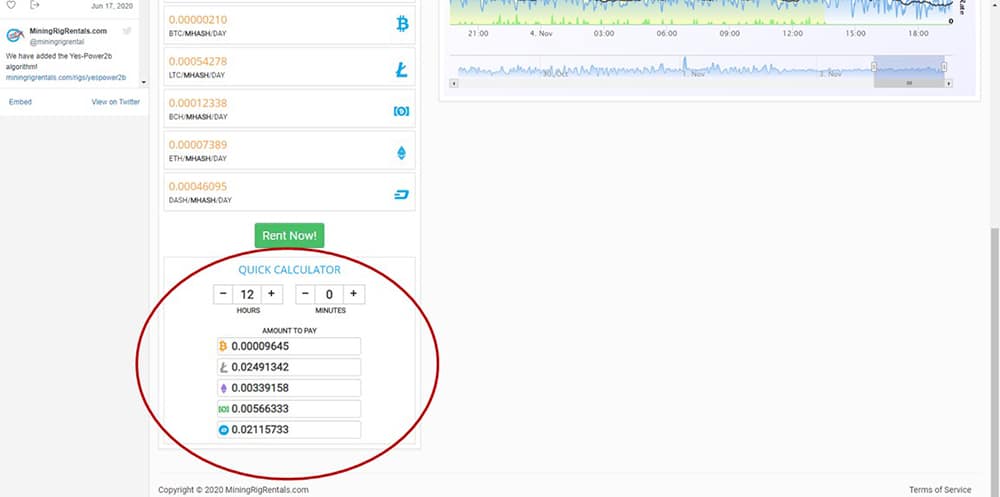Click the Ethereum icon in ETH price row
This screenshot has height=497, width=1000.
point(403,152)
